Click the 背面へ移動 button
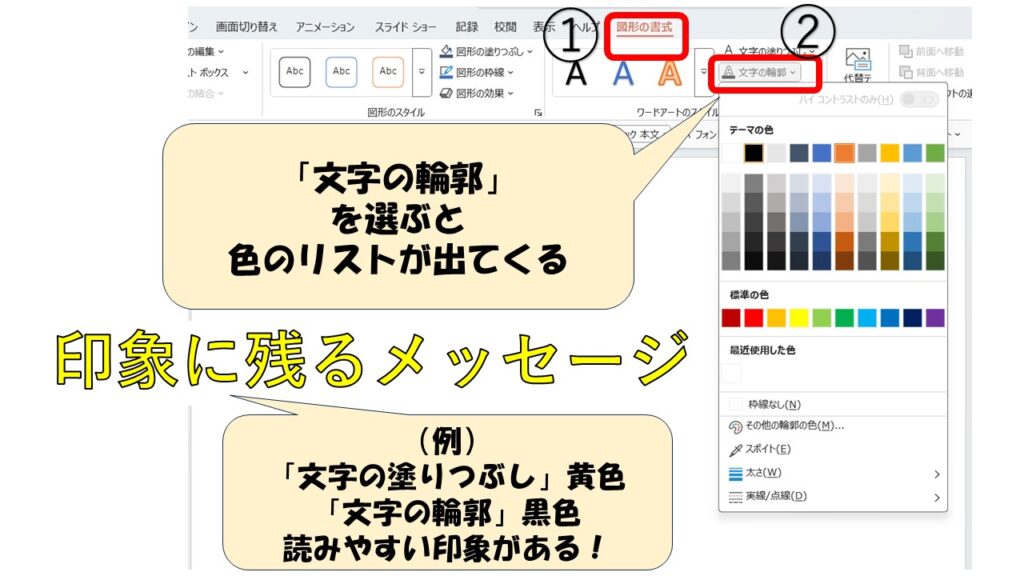This screenshot has width=1024, height=576. click(x=931, y=72)
